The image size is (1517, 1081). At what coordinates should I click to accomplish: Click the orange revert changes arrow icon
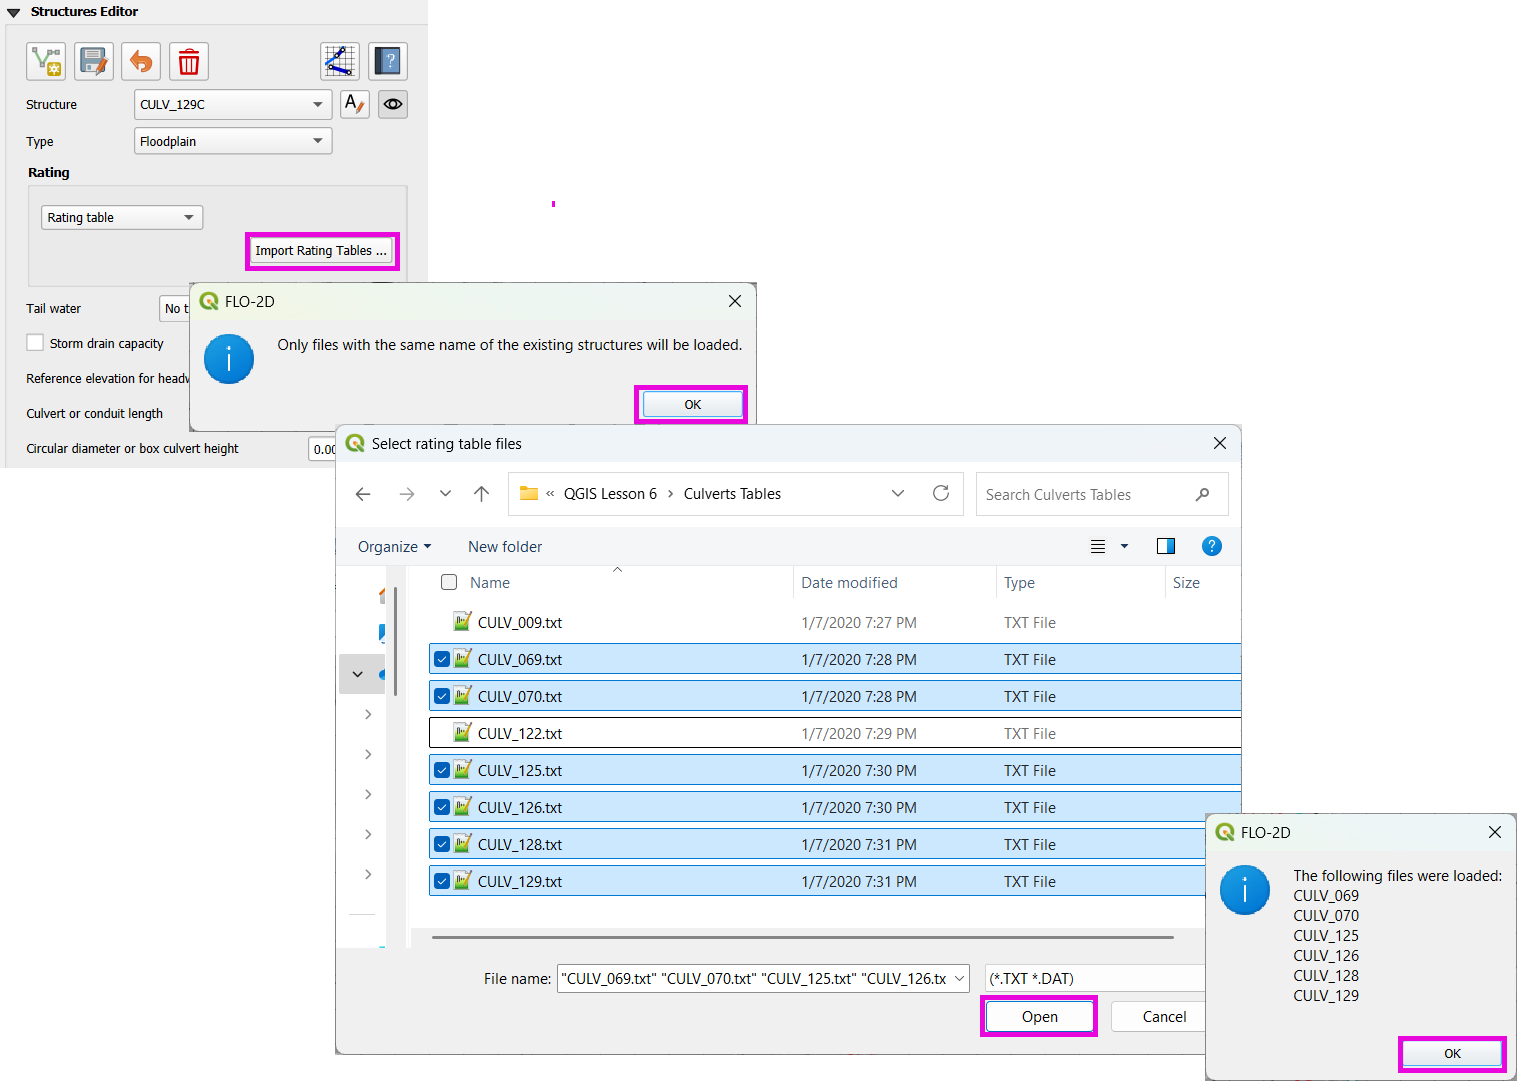click(141, 62)
